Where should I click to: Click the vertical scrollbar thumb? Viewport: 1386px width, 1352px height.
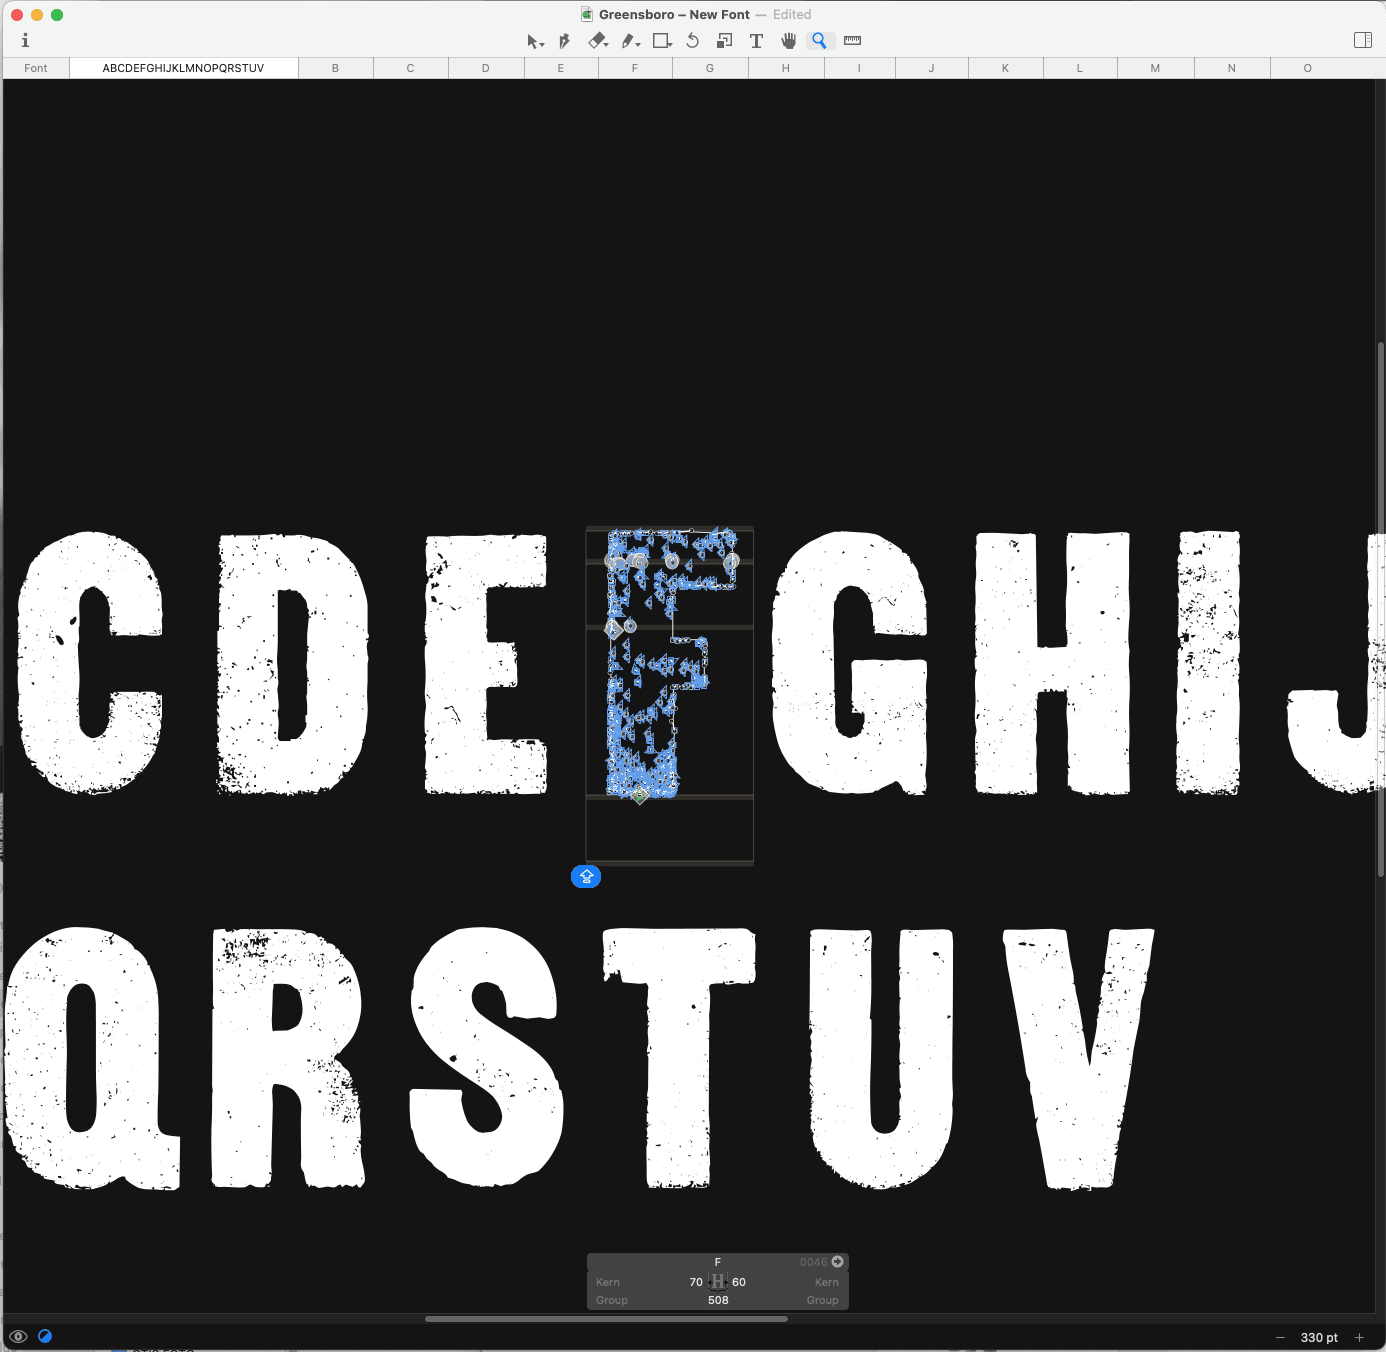(x=1381, y=610)
